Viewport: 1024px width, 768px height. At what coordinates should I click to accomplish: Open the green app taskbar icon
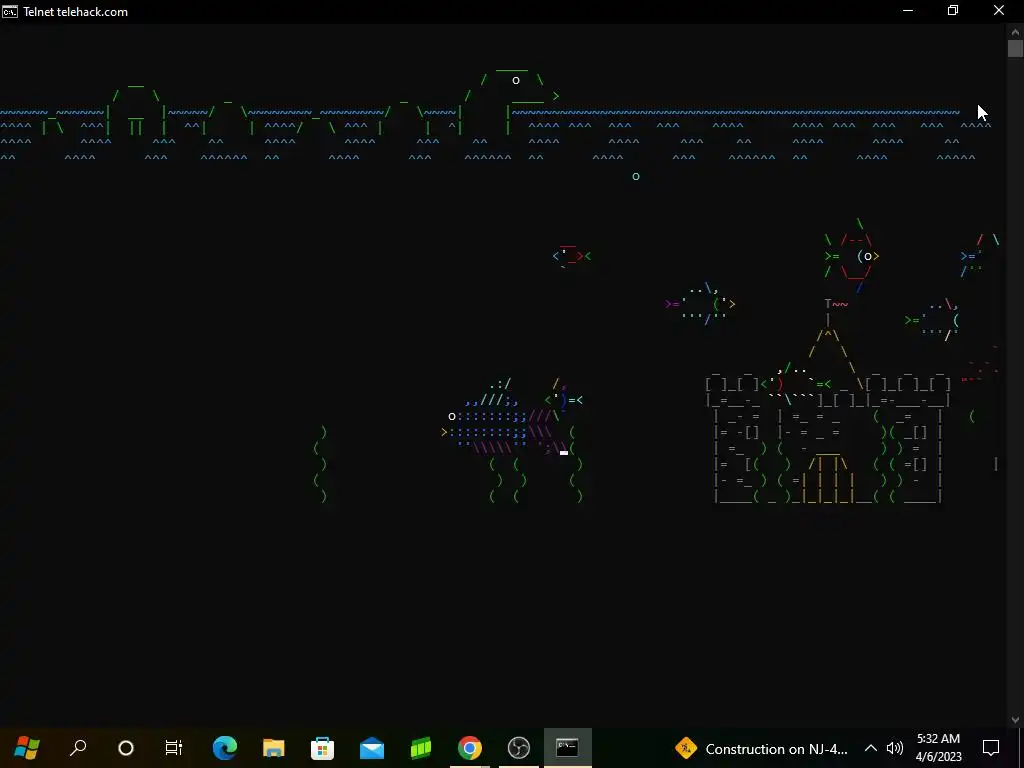click(x=421, y=748)
